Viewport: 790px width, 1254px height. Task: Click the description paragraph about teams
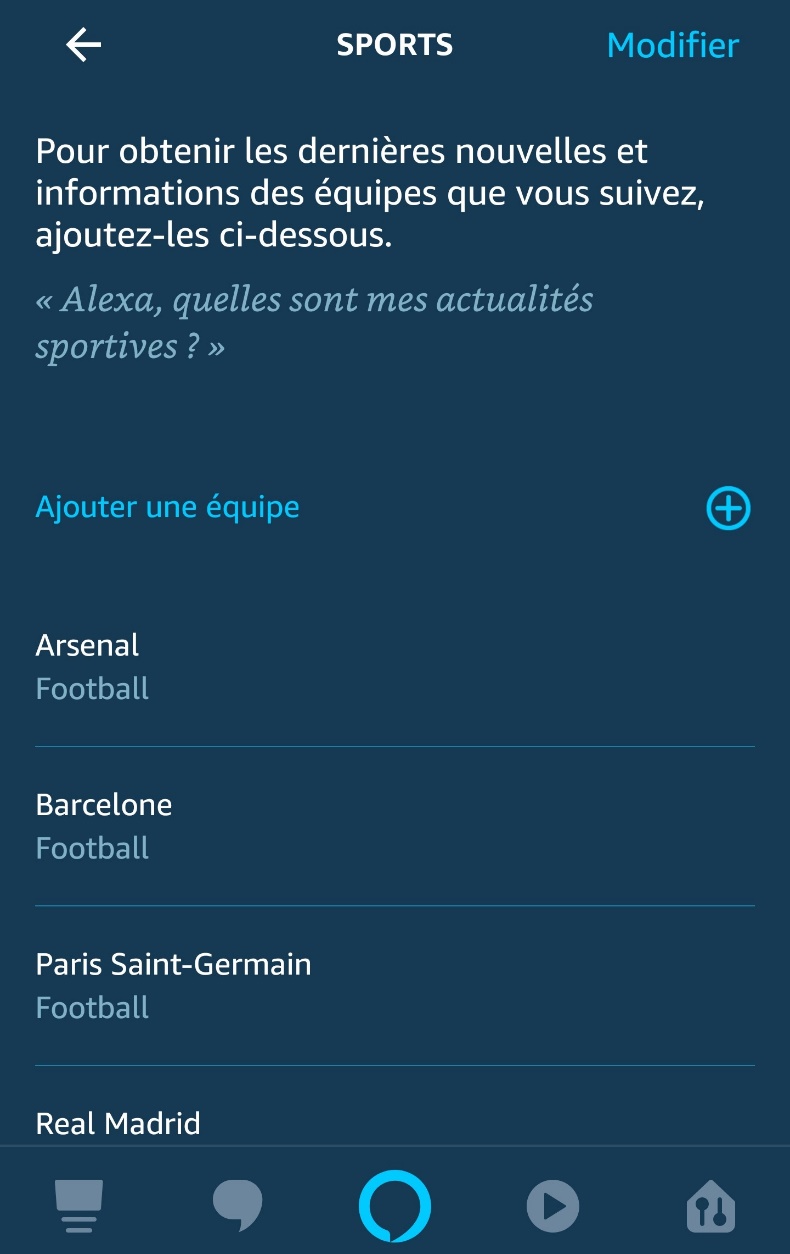point(370,194)
